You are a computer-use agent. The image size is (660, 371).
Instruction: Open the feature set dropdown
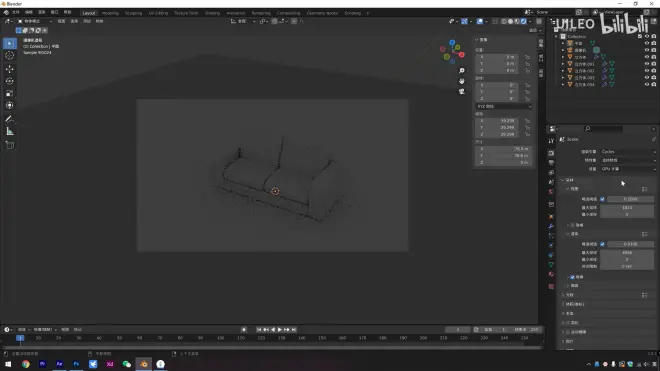(628, 160)
